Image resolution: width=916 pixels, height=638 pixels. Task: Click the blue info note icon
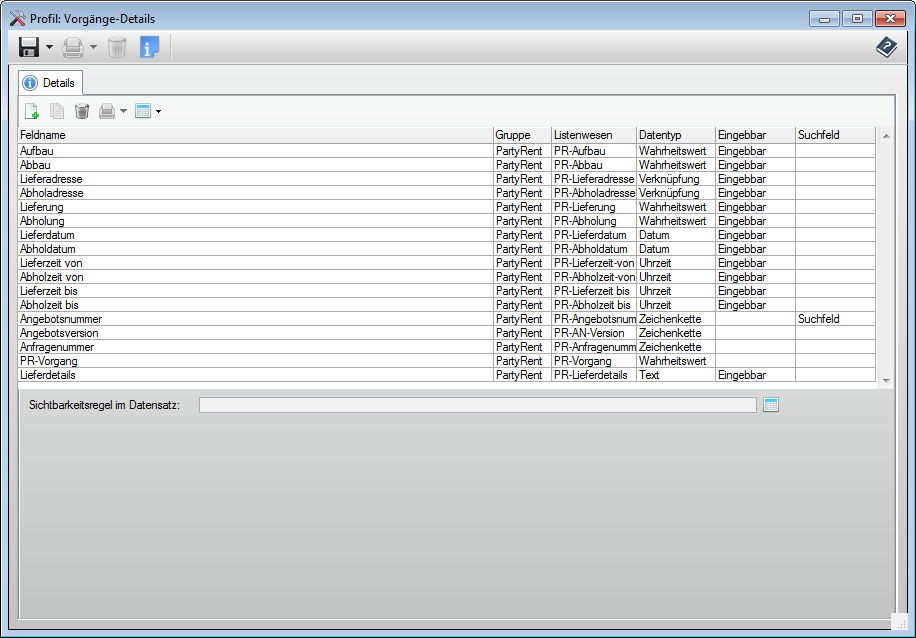[x=149, y=47]
